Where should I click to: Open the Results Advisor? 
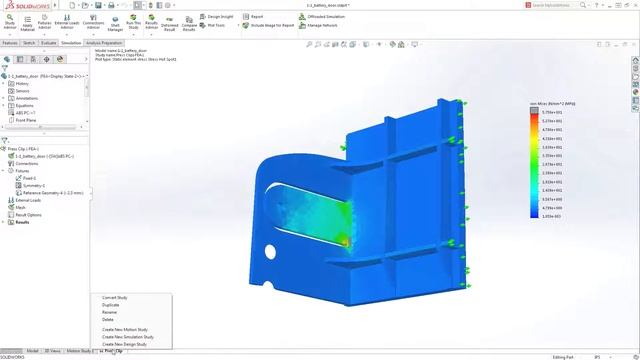pyautogui.click(x=151, y=22)
